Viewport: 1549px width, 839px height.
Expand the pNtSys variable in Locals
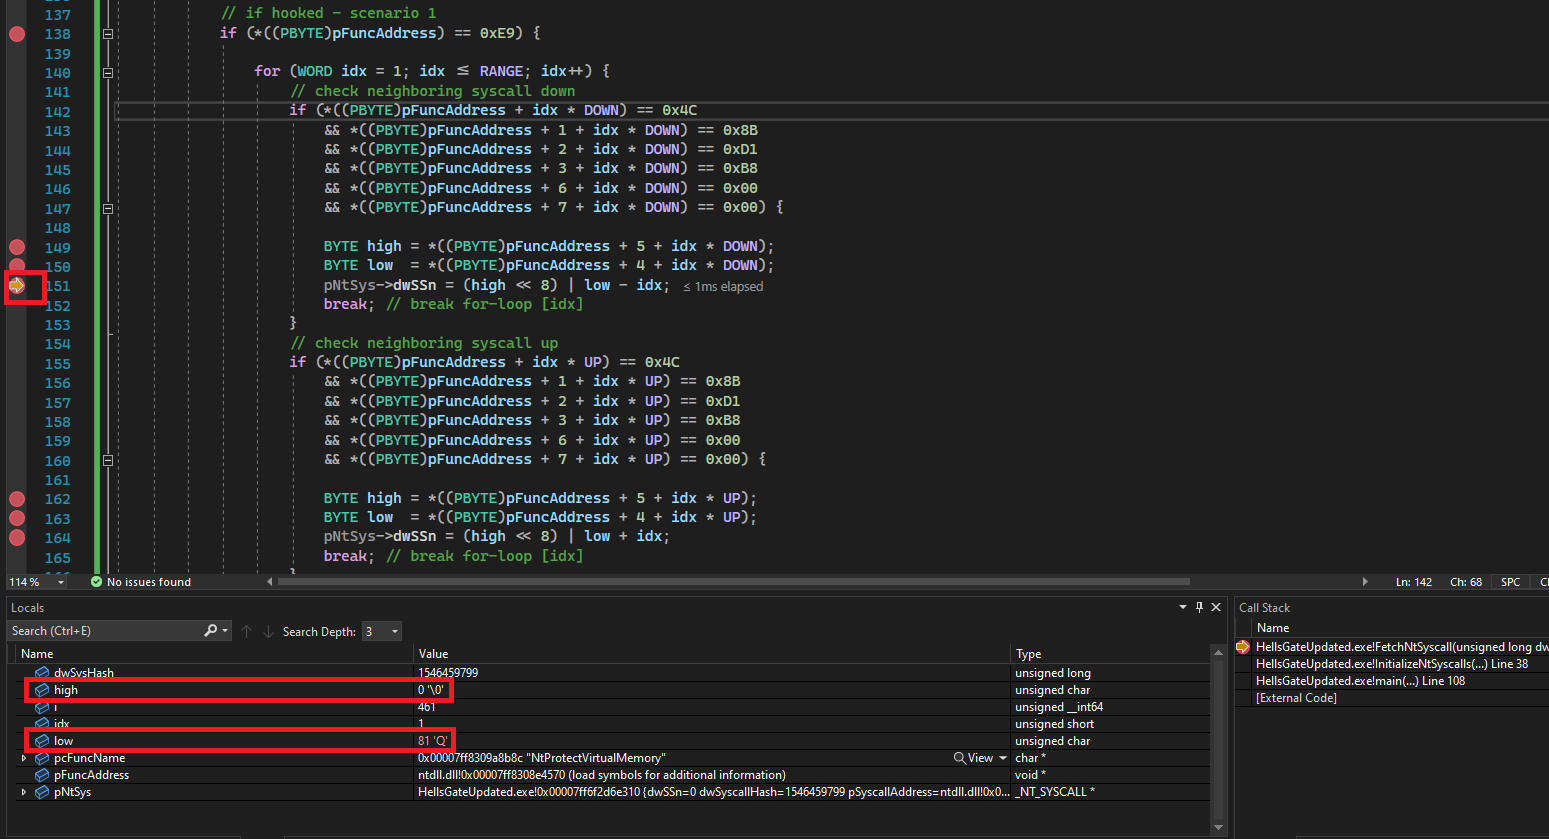24,792
